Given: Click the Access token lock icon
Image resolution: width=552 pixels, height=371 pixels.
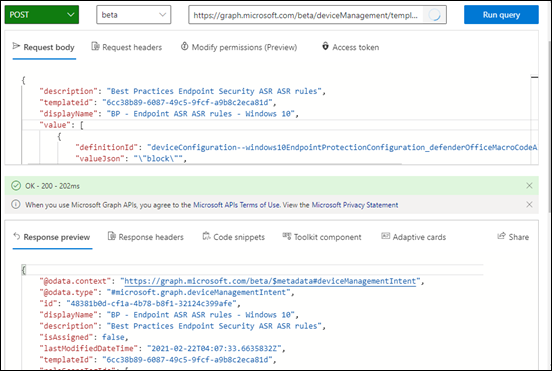Looking at the screenshot, I should click(x=325, y=46).
